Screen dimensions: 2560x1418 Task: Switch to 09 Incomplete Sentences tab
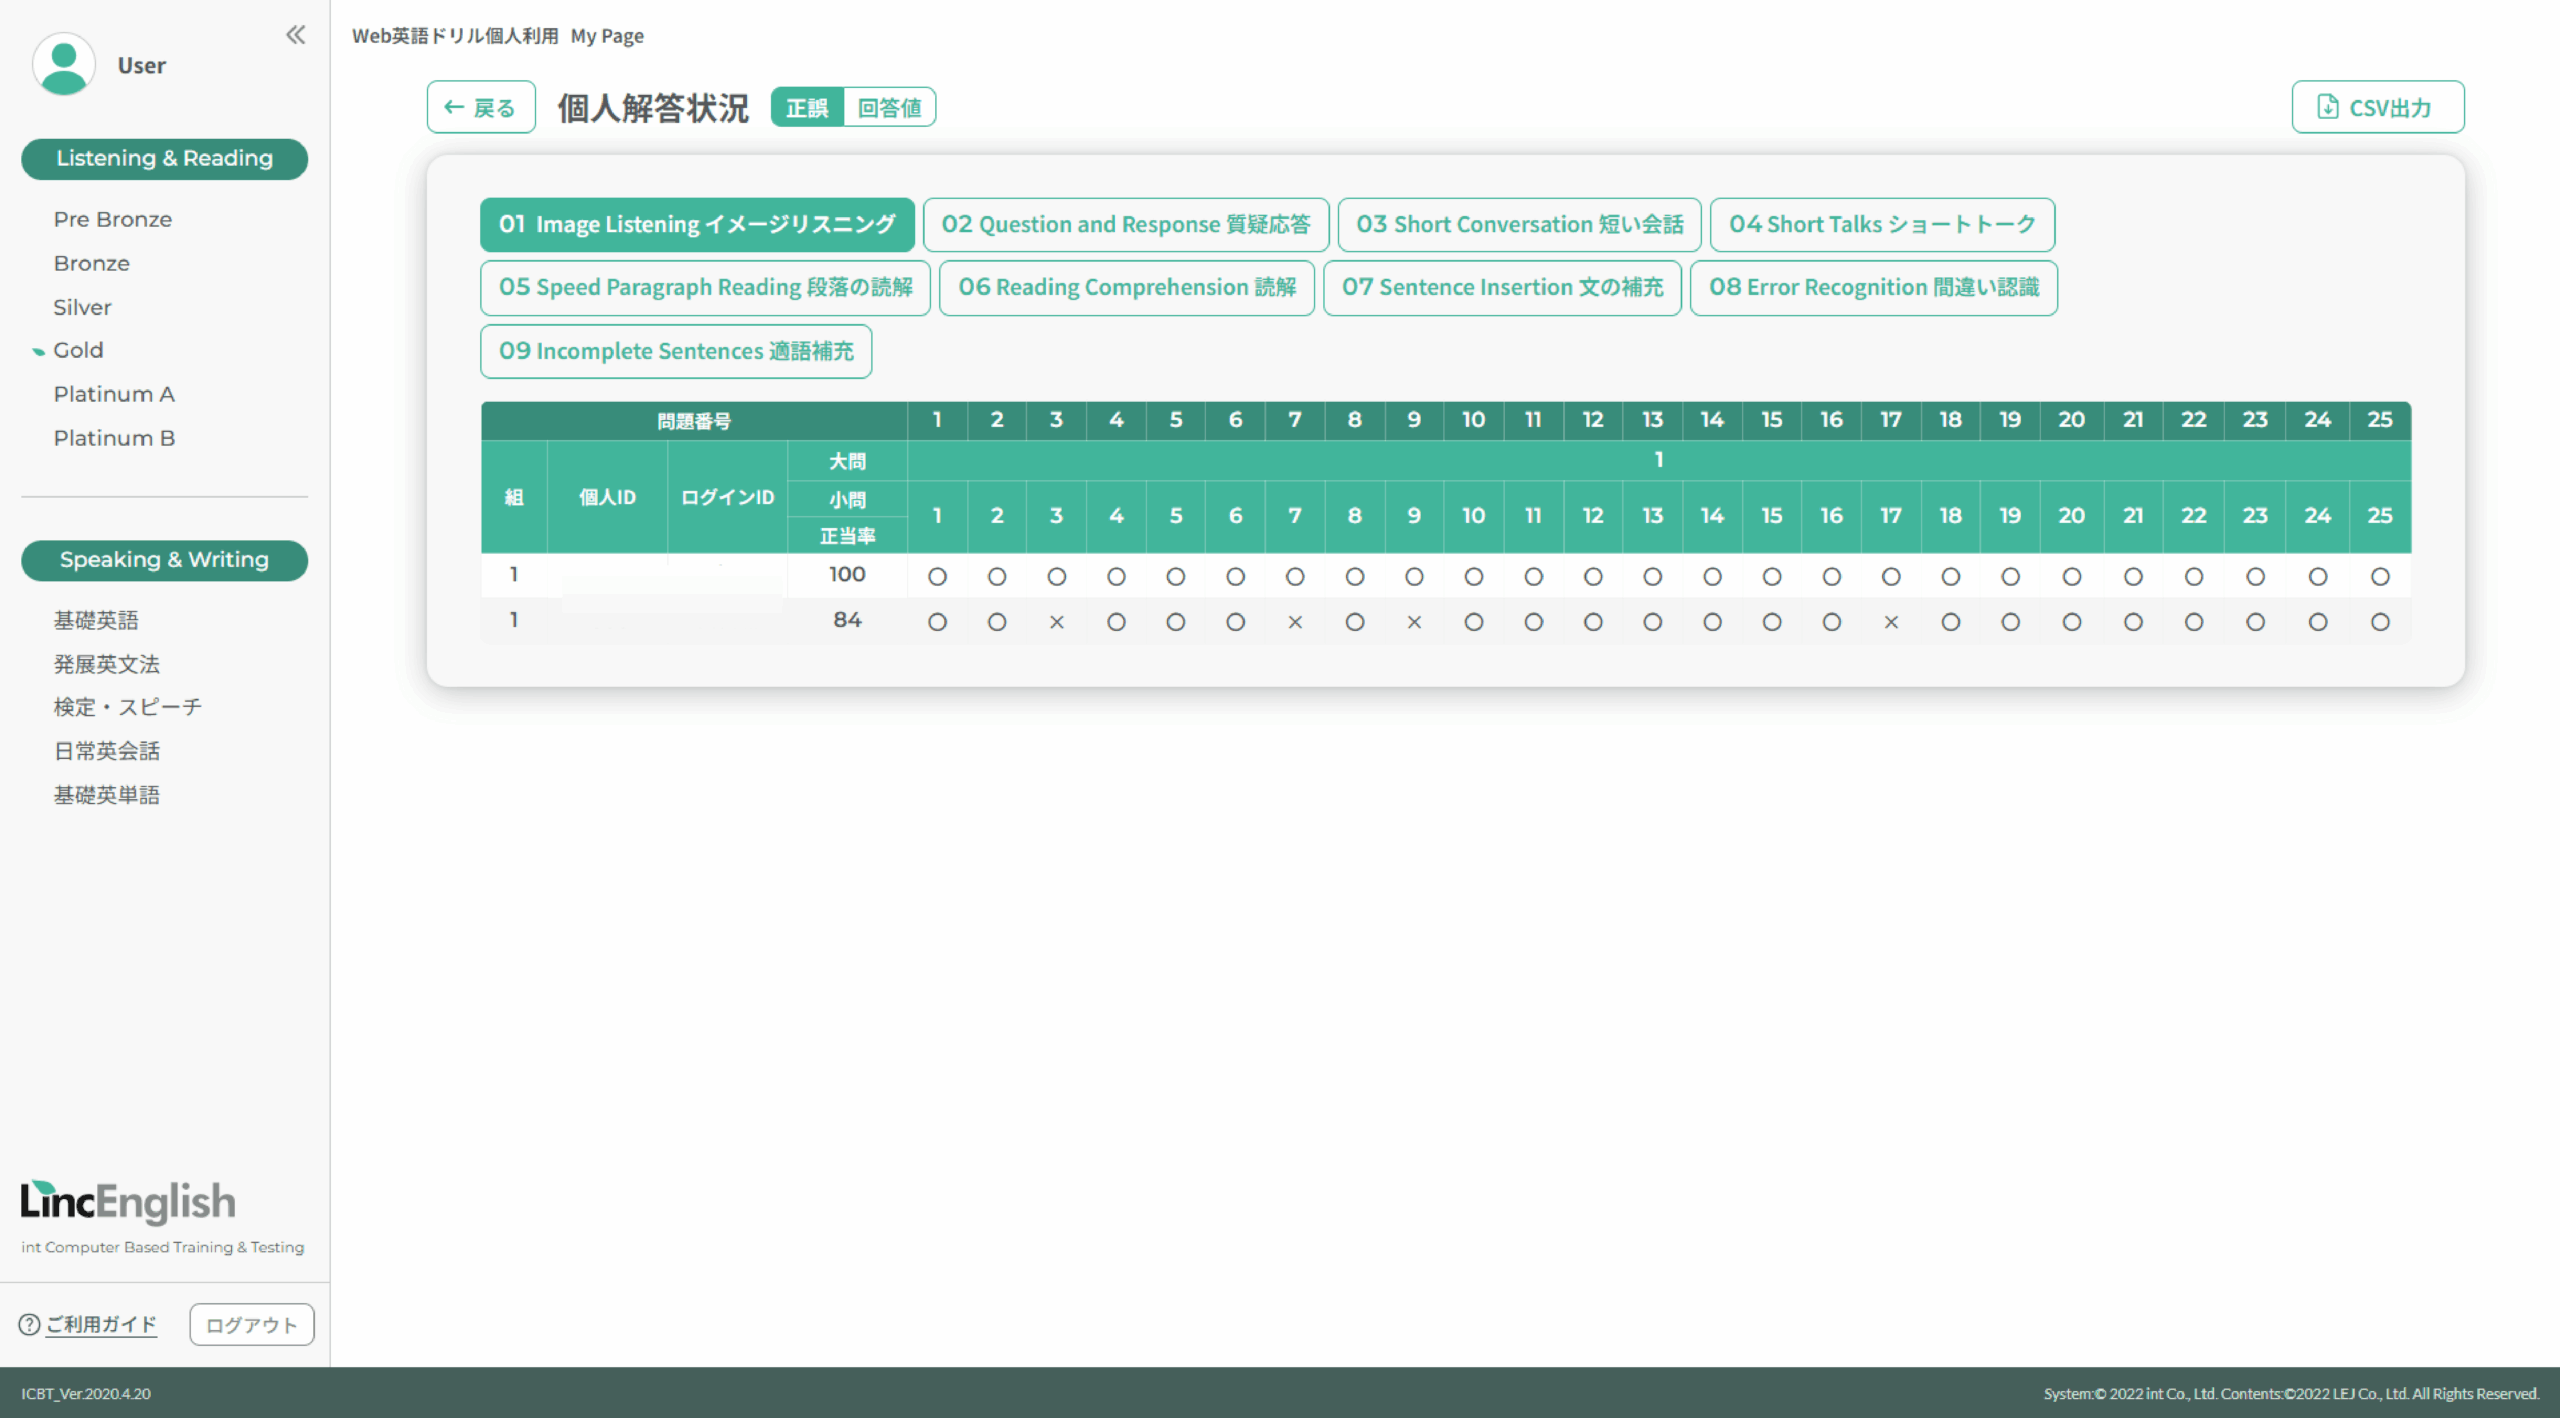pos(676,351)
